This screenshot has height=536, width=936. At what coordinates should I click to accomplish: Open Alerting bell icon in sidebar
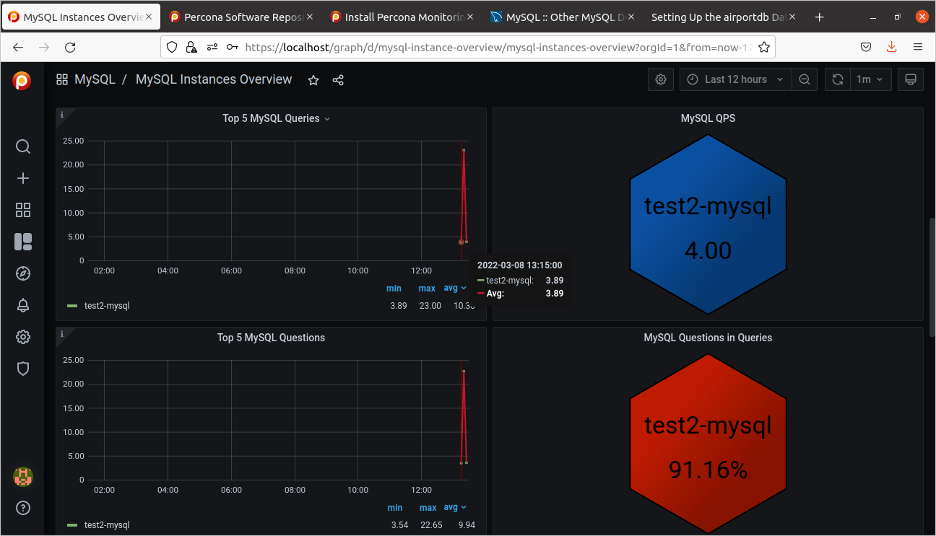23,305
